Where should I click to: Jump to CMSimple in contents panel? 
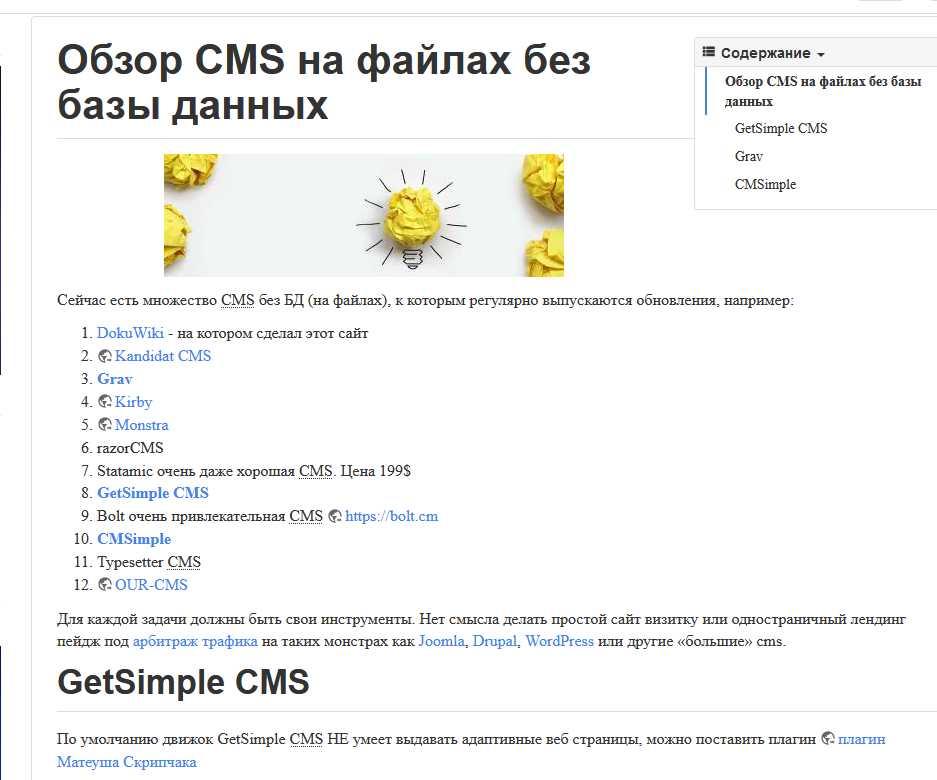click(765, 185)
